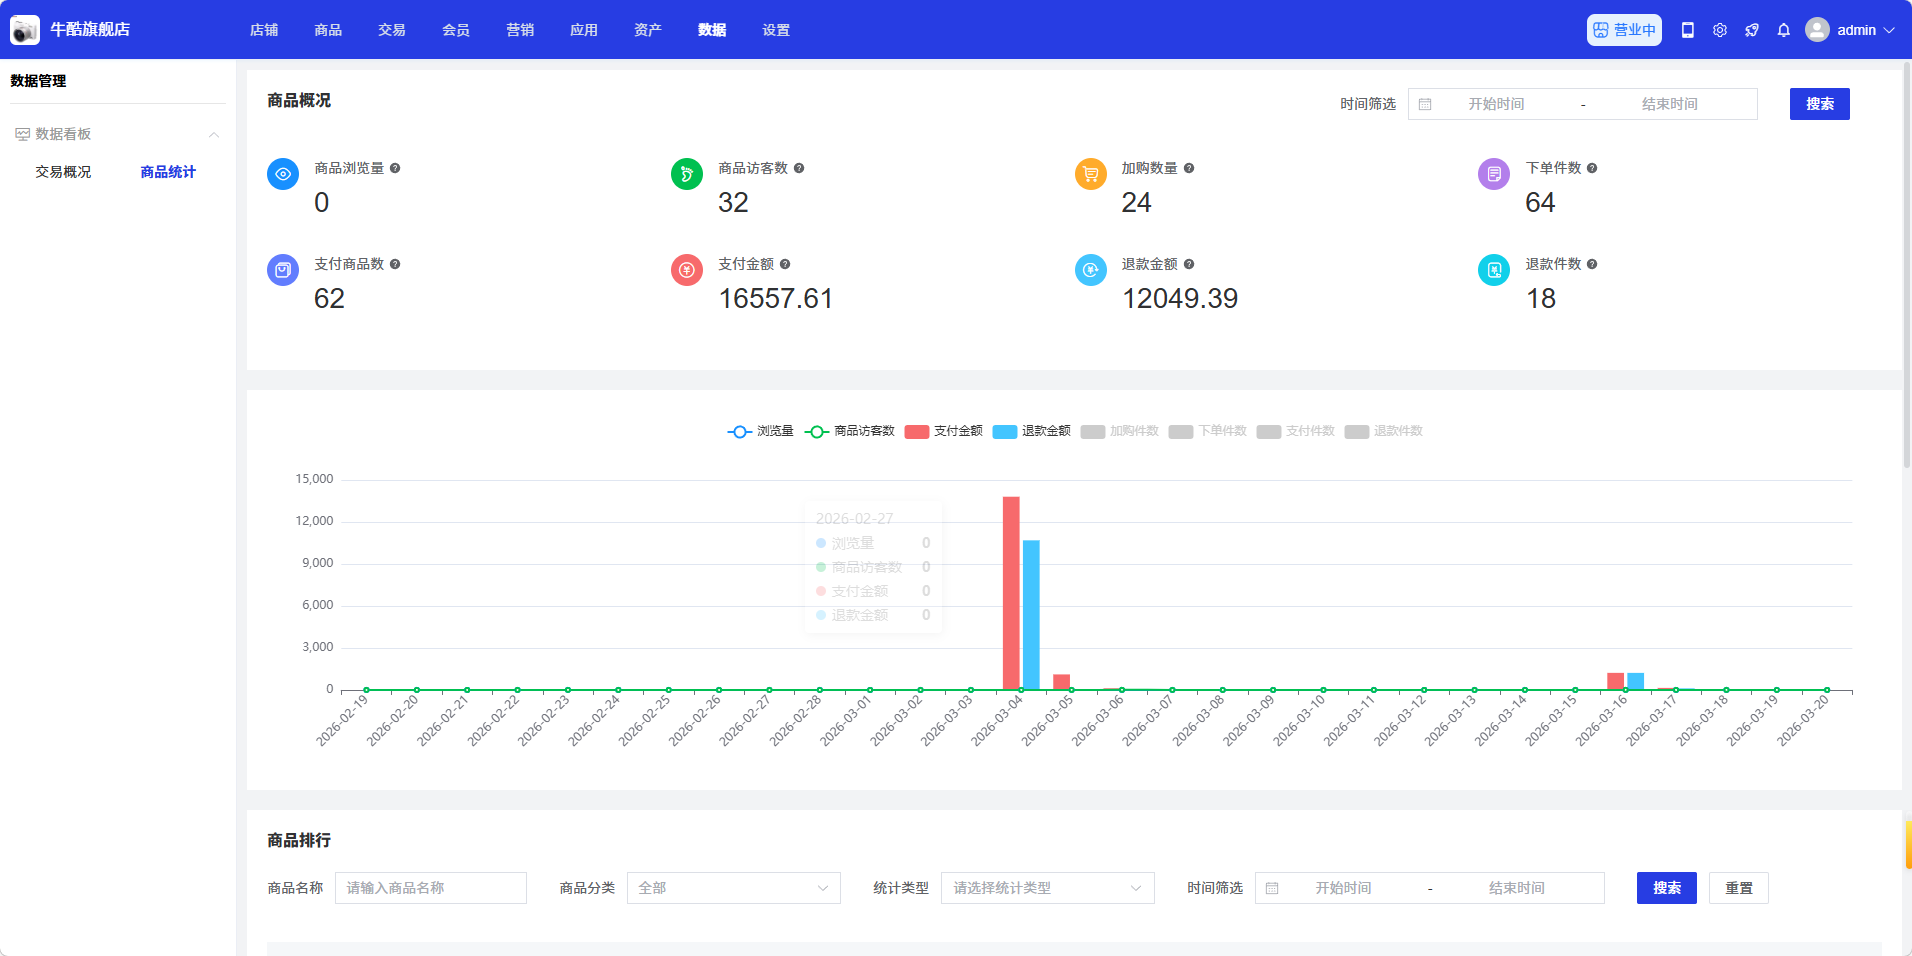Click the 重置 button
This screenshot has height=956, width=1912.
[x=1738, y=888]
